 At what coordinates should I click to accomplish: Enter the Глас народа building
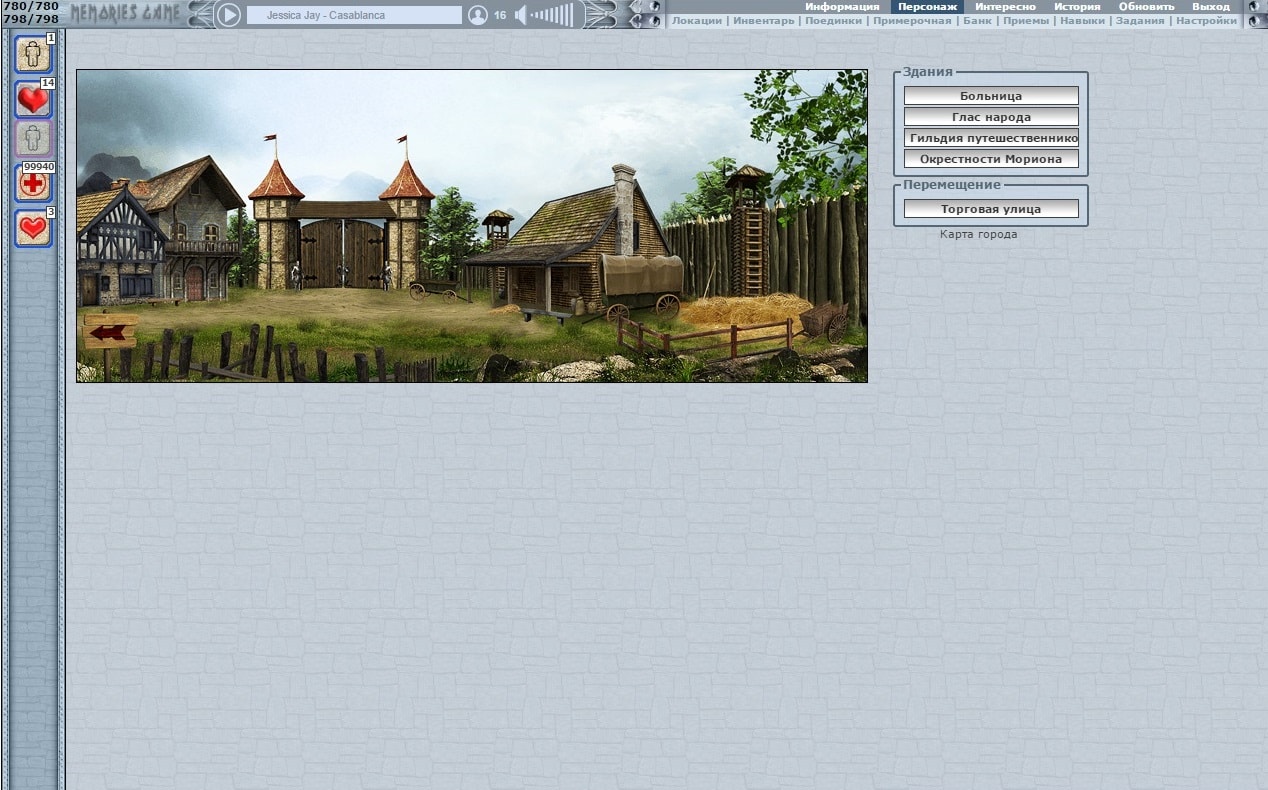(x=991, y=117)
